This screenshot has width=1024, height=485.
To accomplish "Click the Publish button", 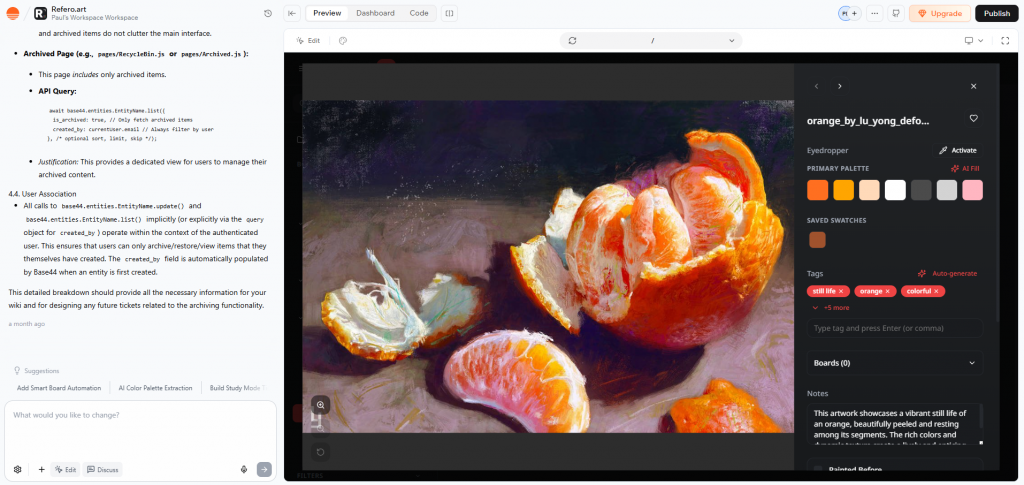I will point(996,13).
